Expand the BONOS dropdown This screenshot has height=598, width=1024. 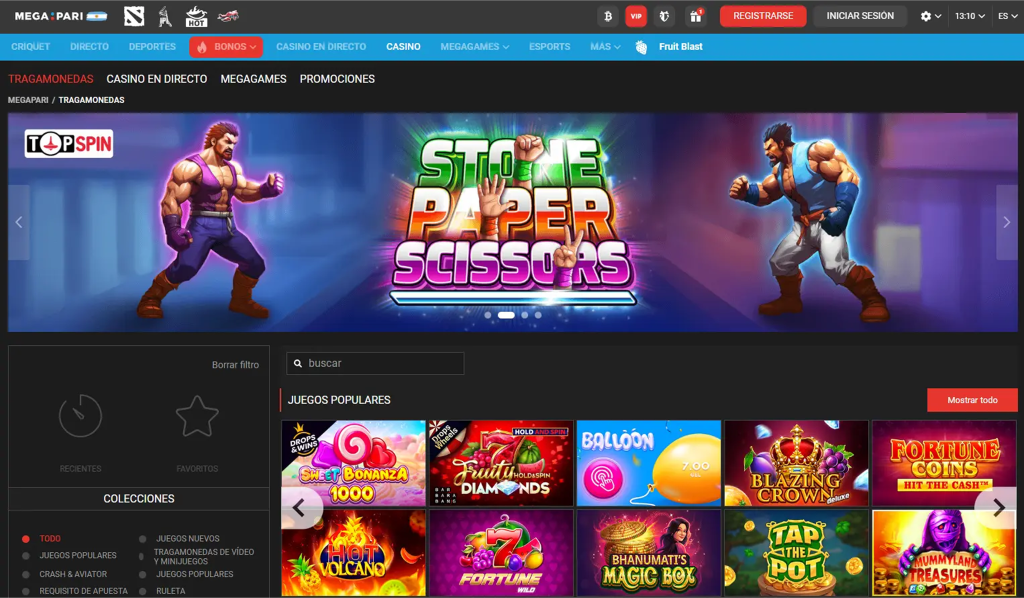pyautogui.click(x=226, y=46)
